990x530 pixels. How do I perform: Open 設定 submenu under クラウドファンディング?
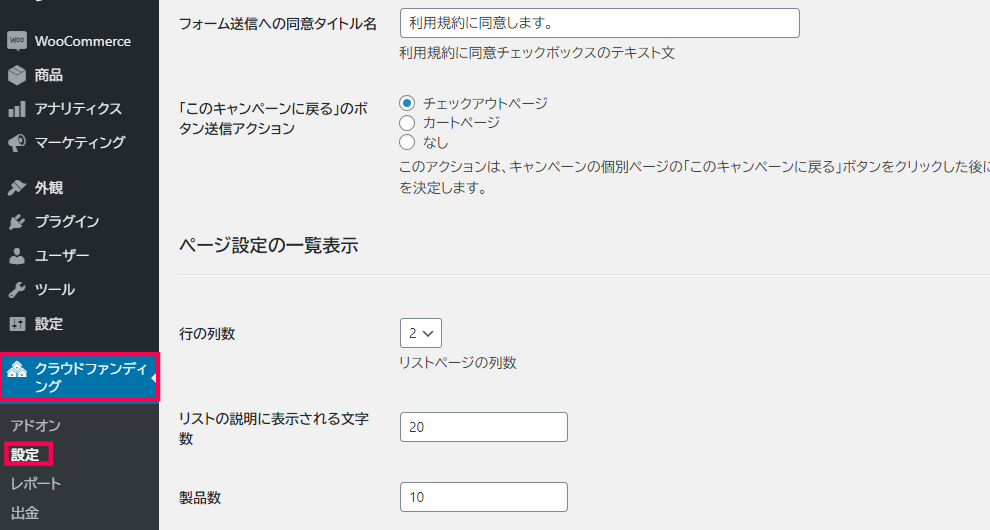tap(25, 455)
